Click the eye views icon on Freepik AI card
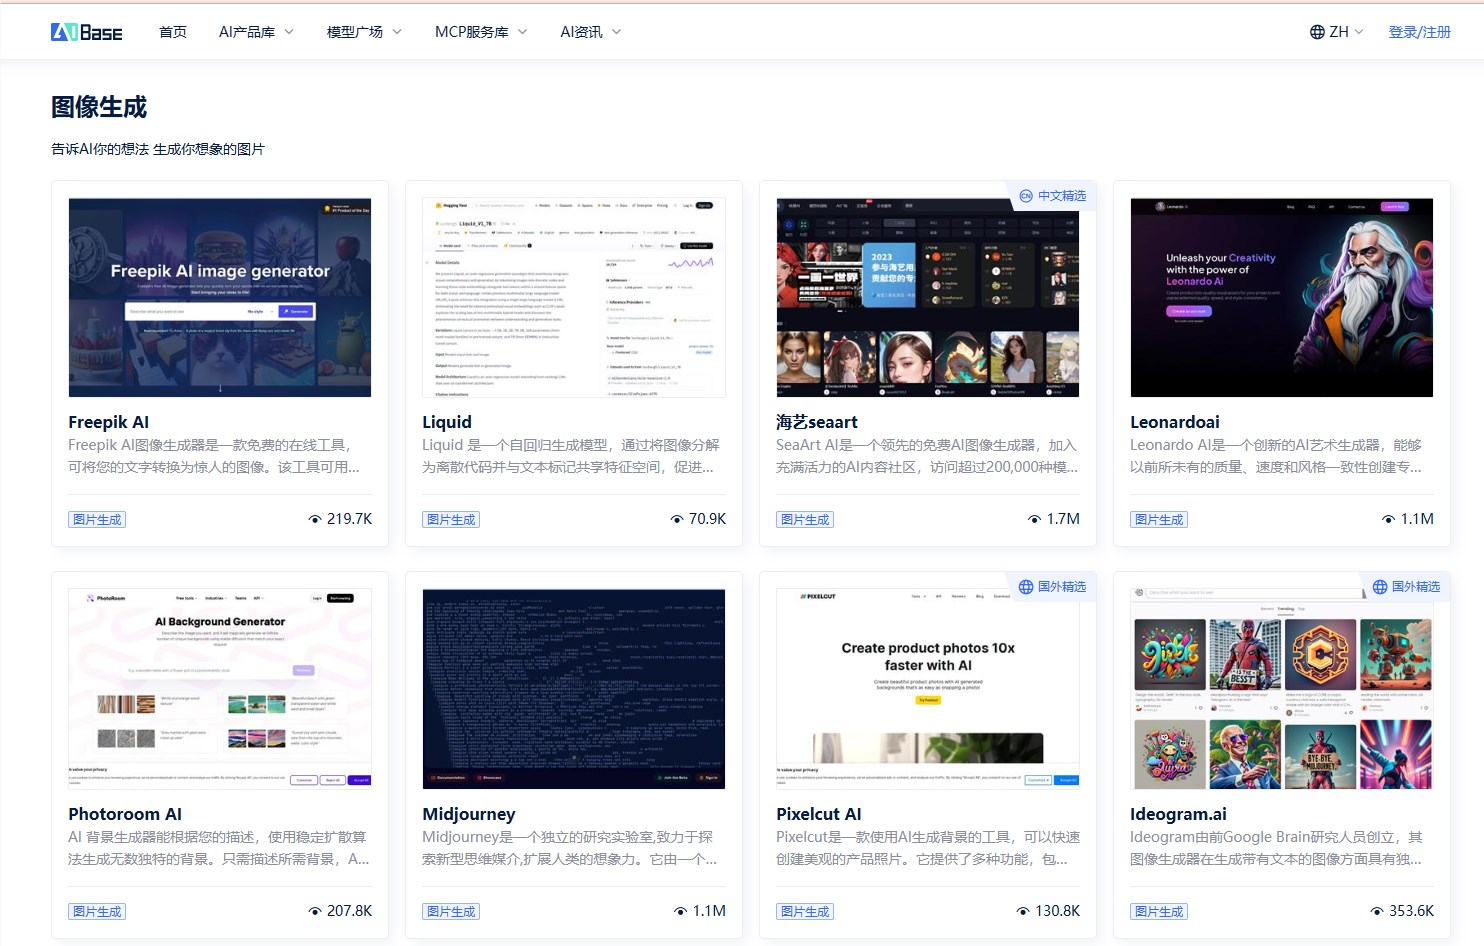The width and height of the screenshot is (1484, 946). coord(315,519)
